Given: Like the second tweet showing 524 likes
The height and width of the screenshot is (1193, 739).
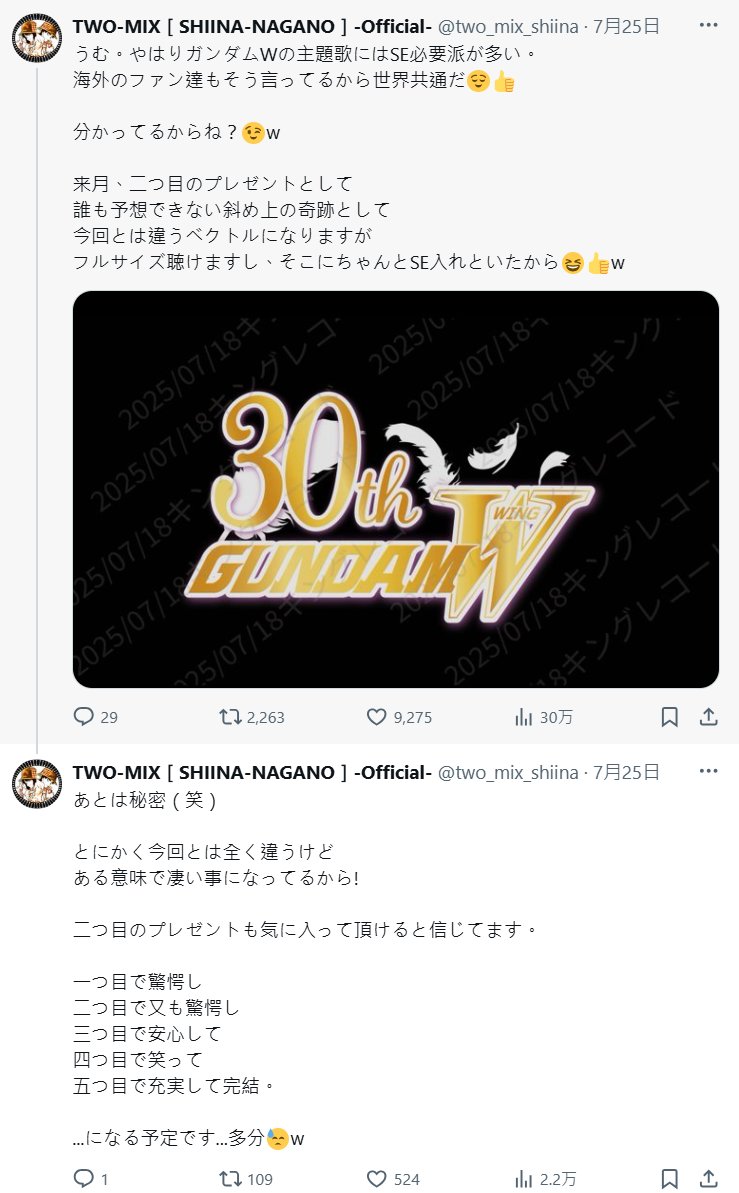Looking at the screenshot, I should [x=393, y=1179].
